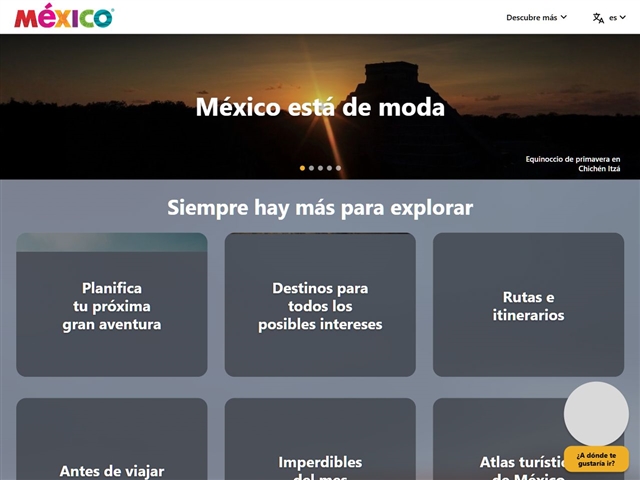Open Destinos para todos los posibles intereses card
Image resolution: width=640 pixels, height=480 pixels.
coord(320,304)
